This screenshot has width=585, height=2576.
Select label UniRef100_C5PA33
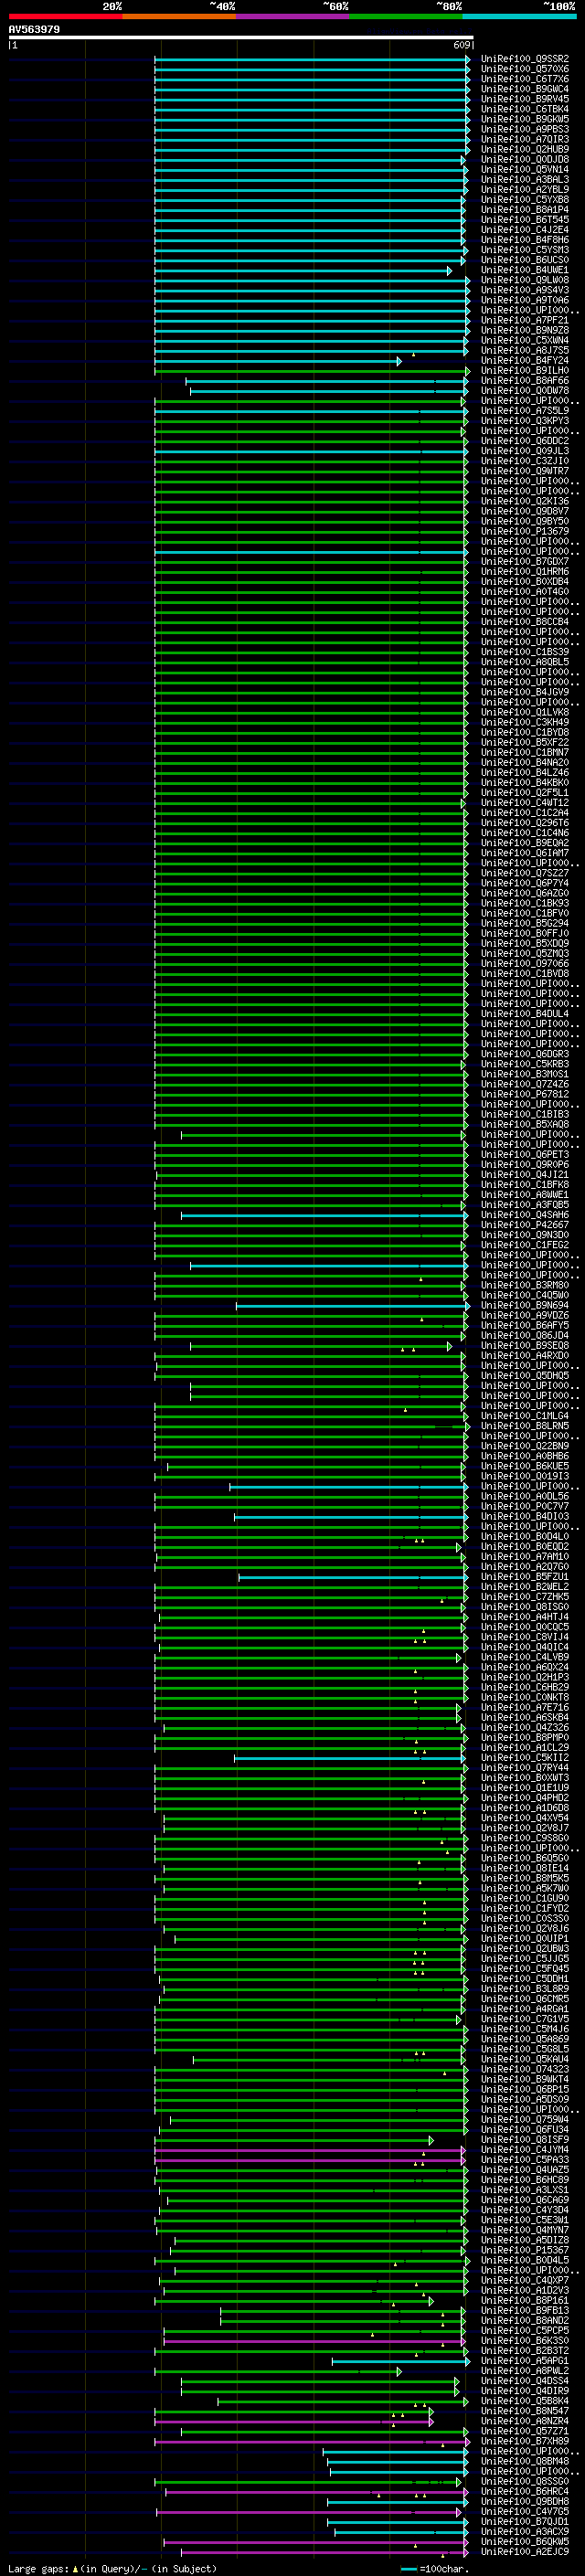click(x=525, y=2159)
